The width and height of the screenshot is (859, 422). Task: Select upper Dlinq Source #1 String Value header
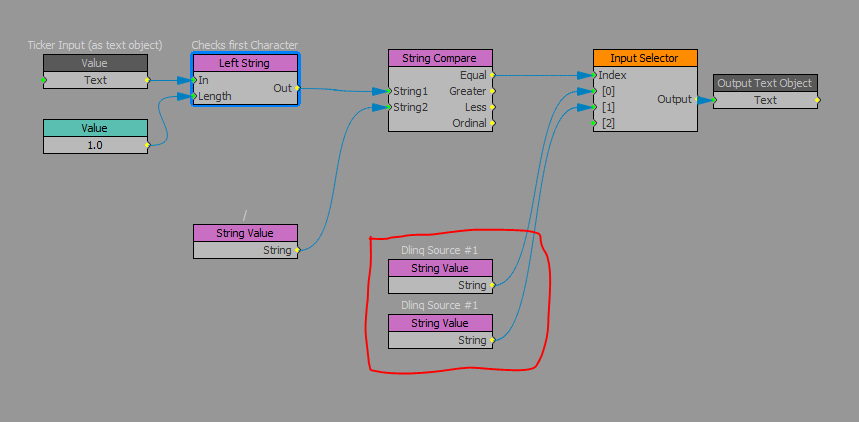440,268
